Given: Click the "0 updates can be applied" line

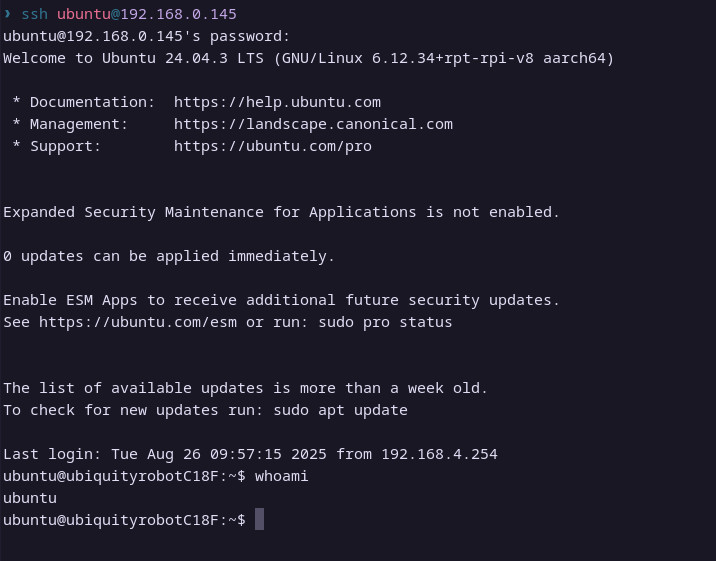Looking at the screenshot, I should click(x=168, y=256).
